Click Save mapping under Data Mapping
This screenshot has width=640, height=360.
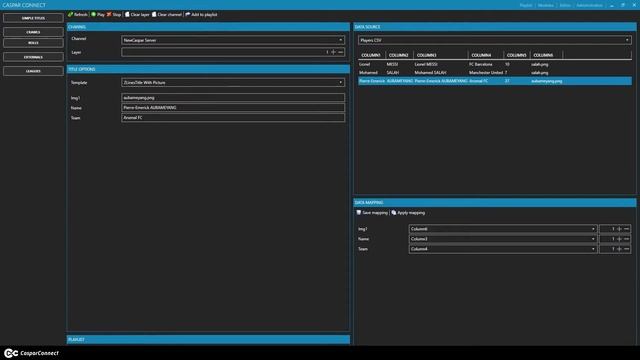(x=372, y=213)
